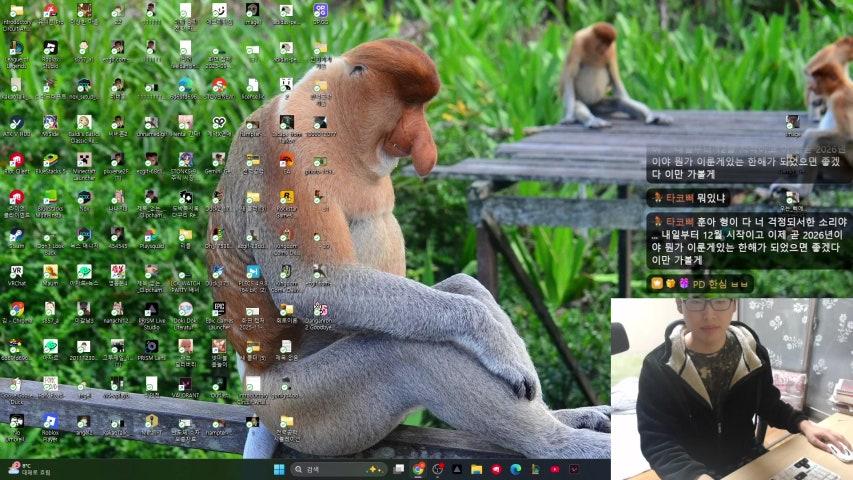The height and width of the screenshot is (480, 853).
Task: Launch Doki Doki Literature Club icon
Action: tap(185, 309)
